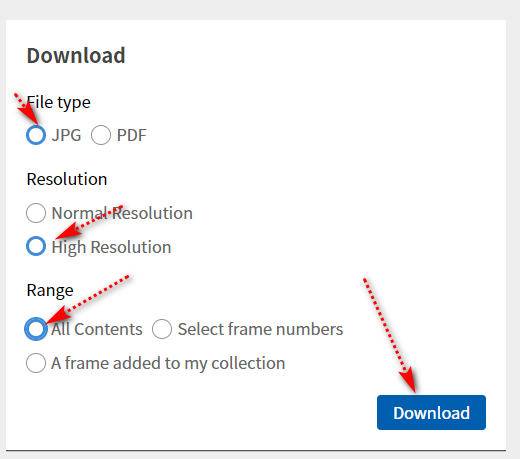Select the JPG file type radio button

[36, 135]
